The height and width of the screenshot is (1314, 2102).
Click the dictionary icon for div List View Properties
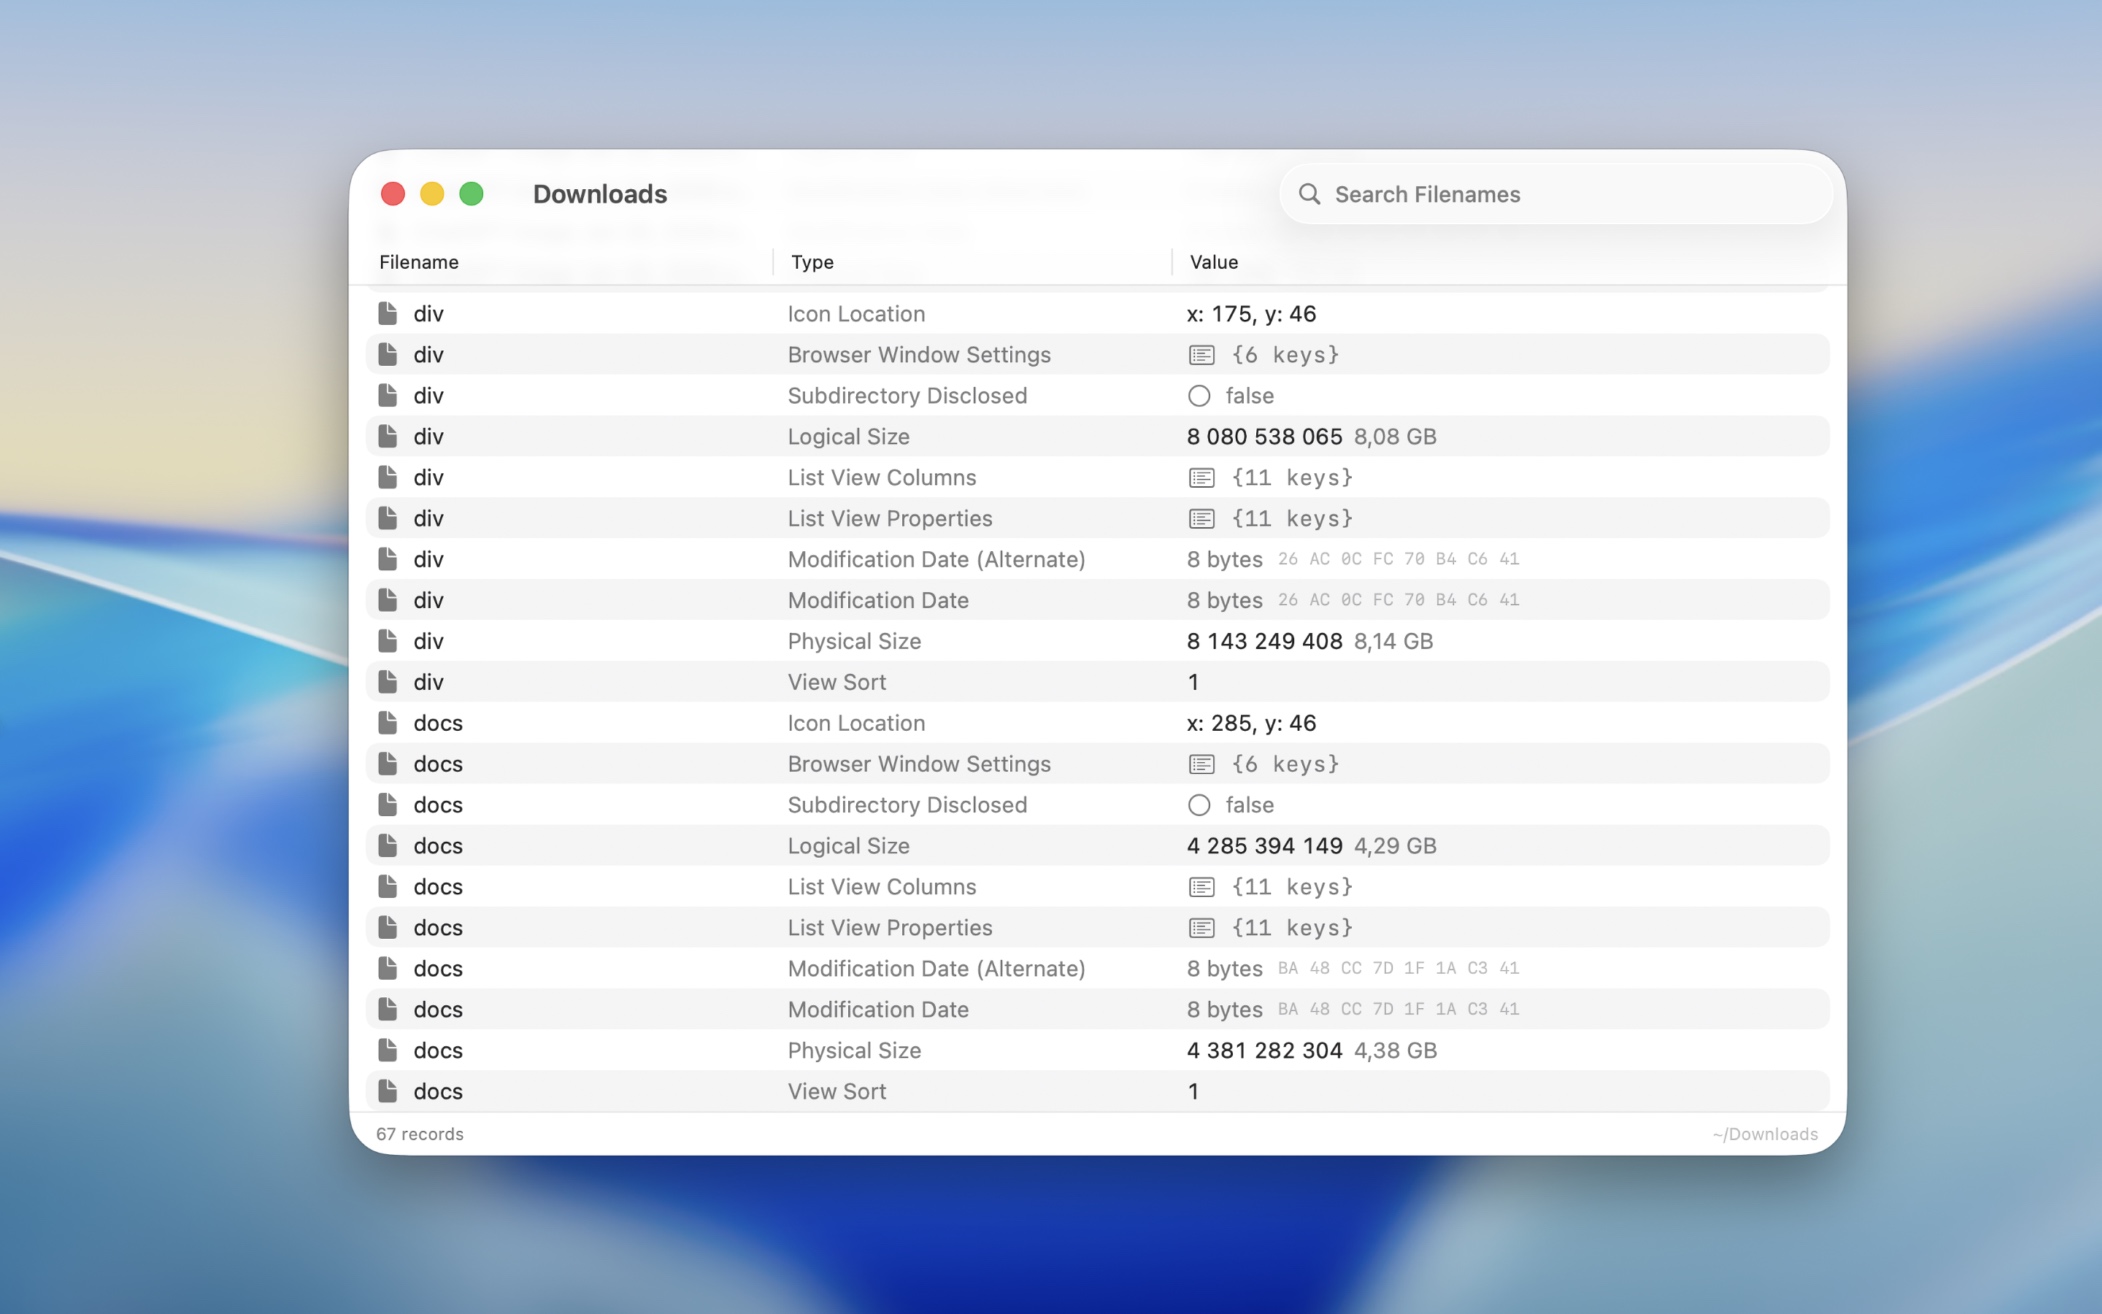pos(1200,518)
